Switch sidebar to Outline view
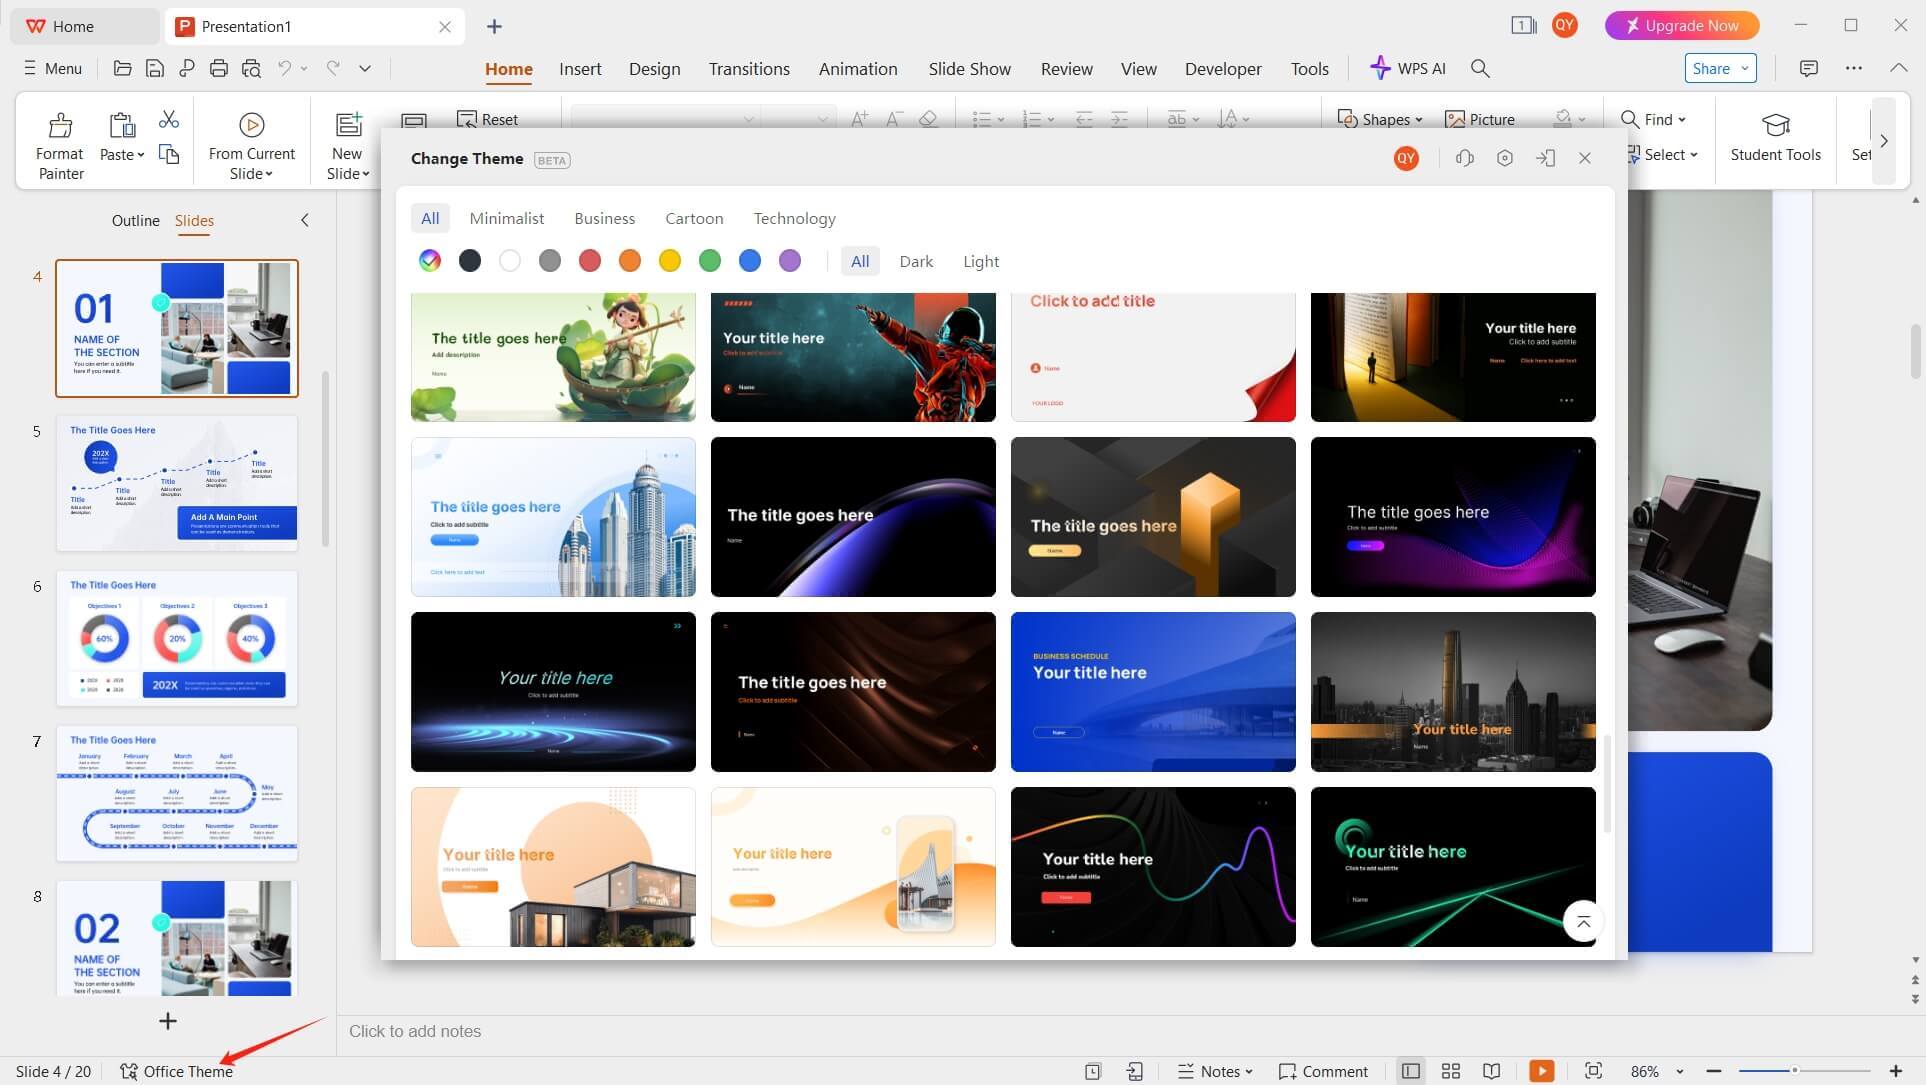 point(135,220)
